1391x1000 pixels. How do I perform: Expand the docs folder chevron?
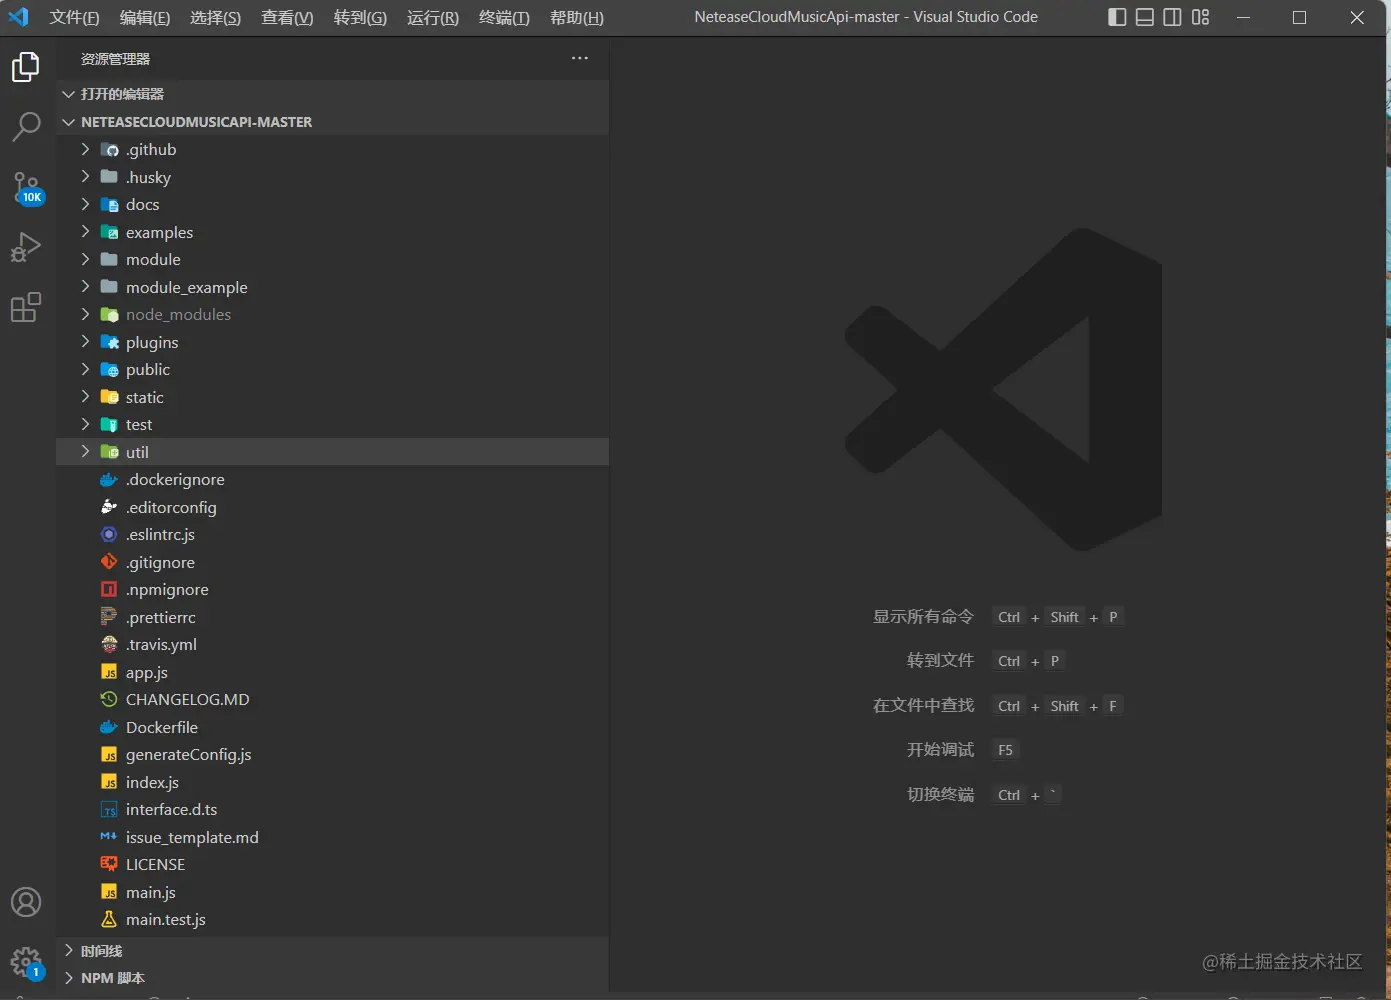tap(85, 204)
